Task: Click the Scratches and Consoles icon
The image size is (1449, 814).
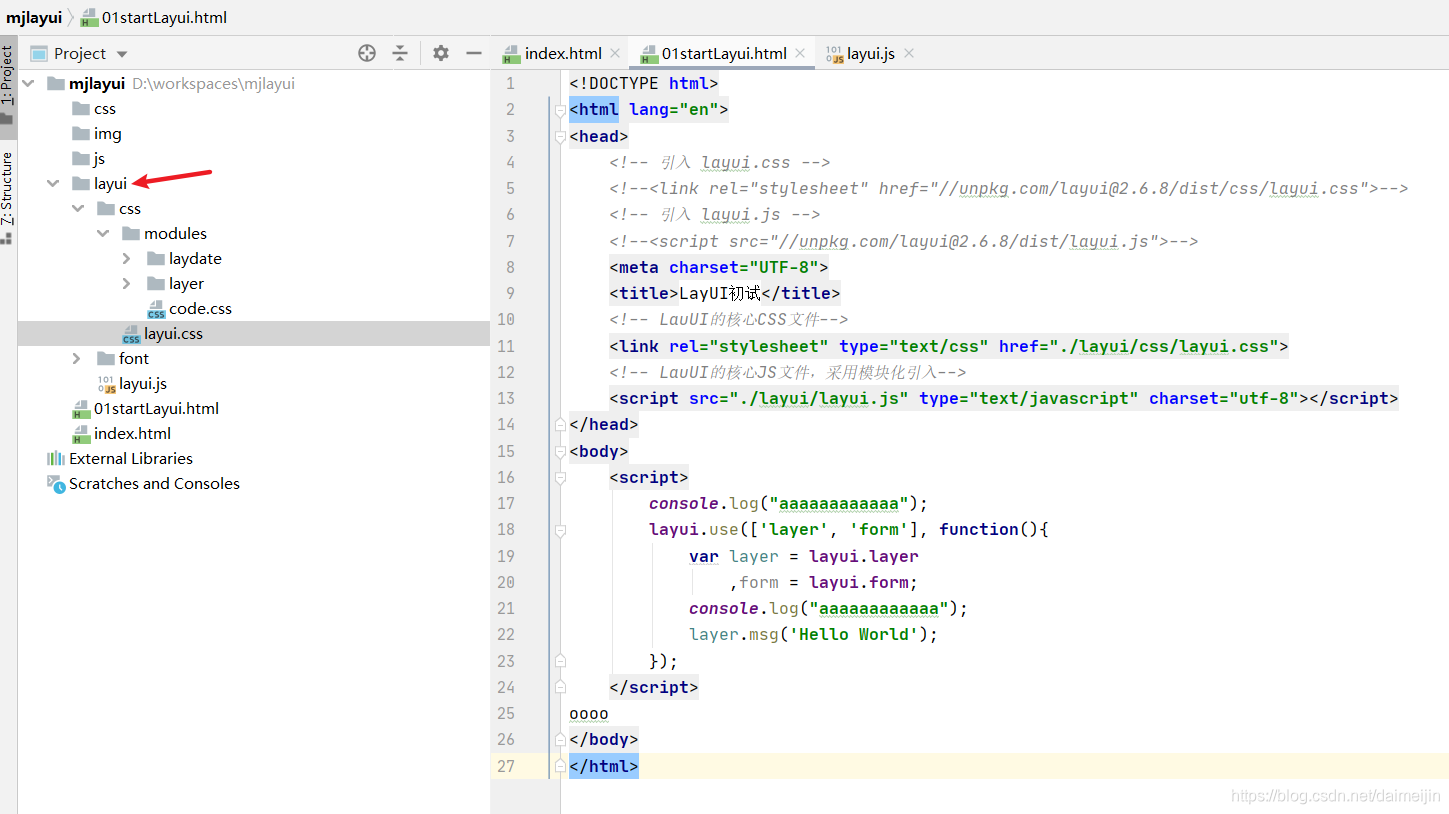Action: point(56,484)
